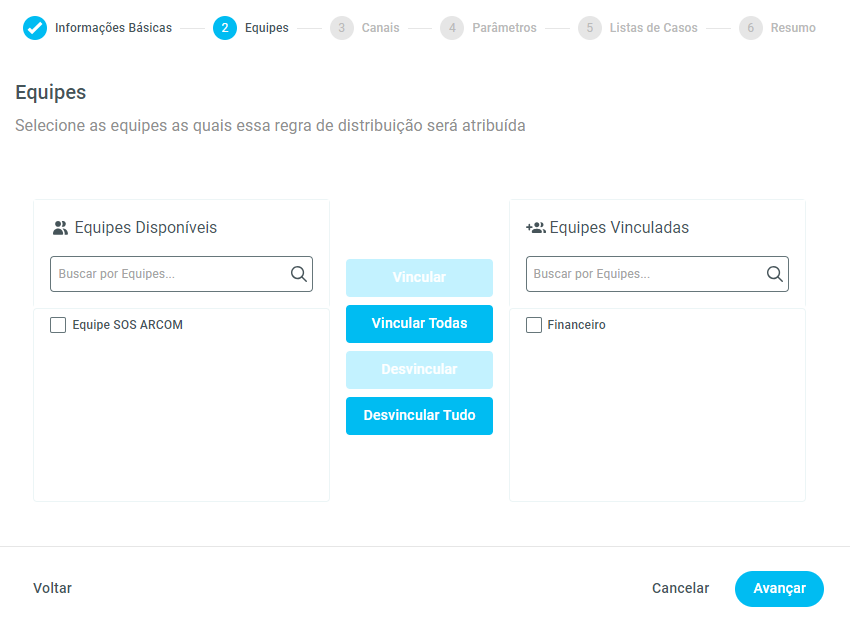Click search magnifier in Equipes Disponíveis
This screenshot has width=850, height=620.
click(299, 274)
